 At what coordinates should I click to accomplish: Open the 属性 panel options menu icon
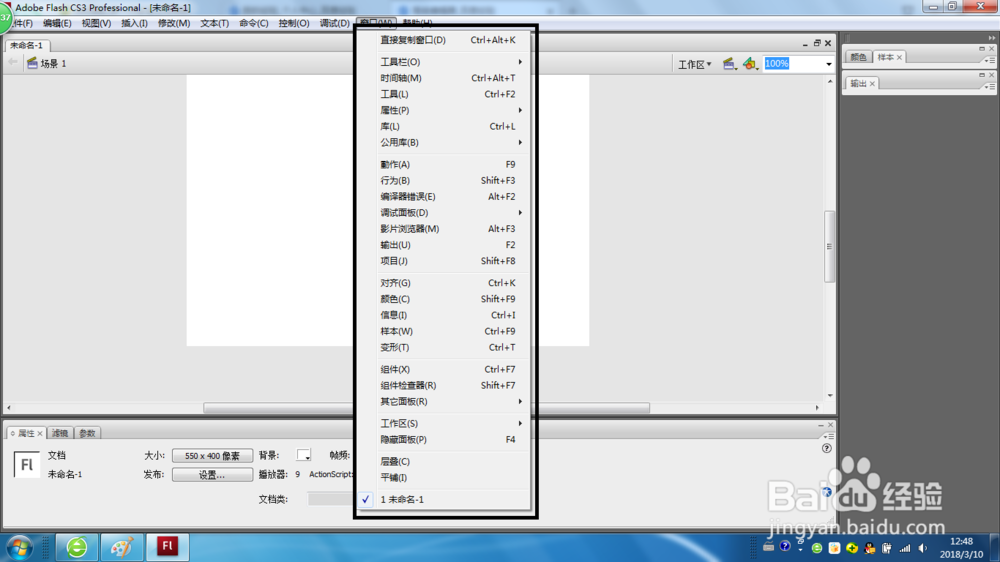[828, 436]
